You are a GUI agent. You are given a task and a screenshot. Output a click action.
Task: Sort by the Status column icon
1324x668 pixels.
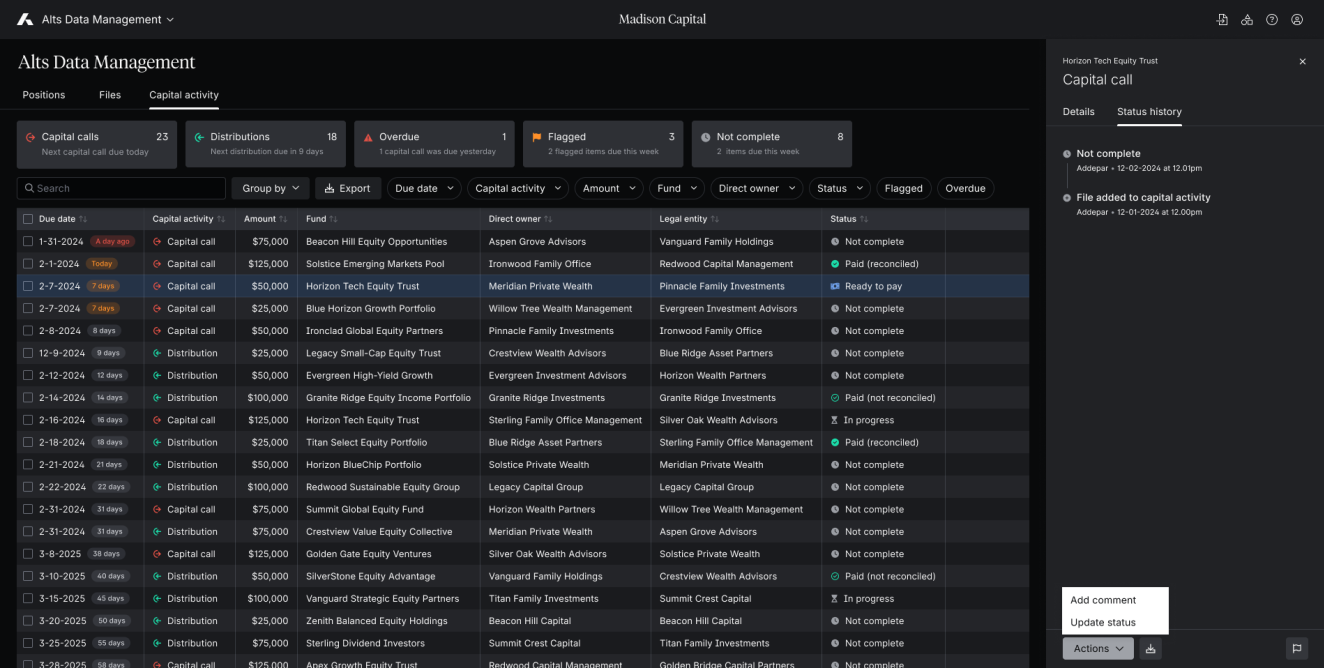click(864, 219)
